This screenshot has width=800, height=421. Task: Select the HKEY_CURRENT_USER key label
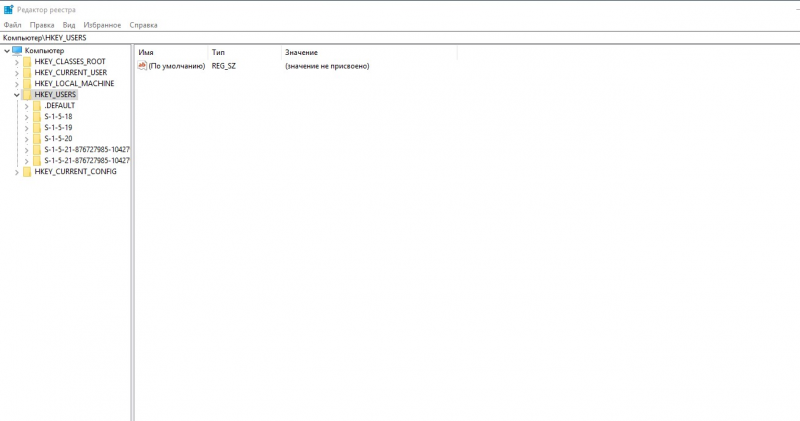(x=71, y=72)
